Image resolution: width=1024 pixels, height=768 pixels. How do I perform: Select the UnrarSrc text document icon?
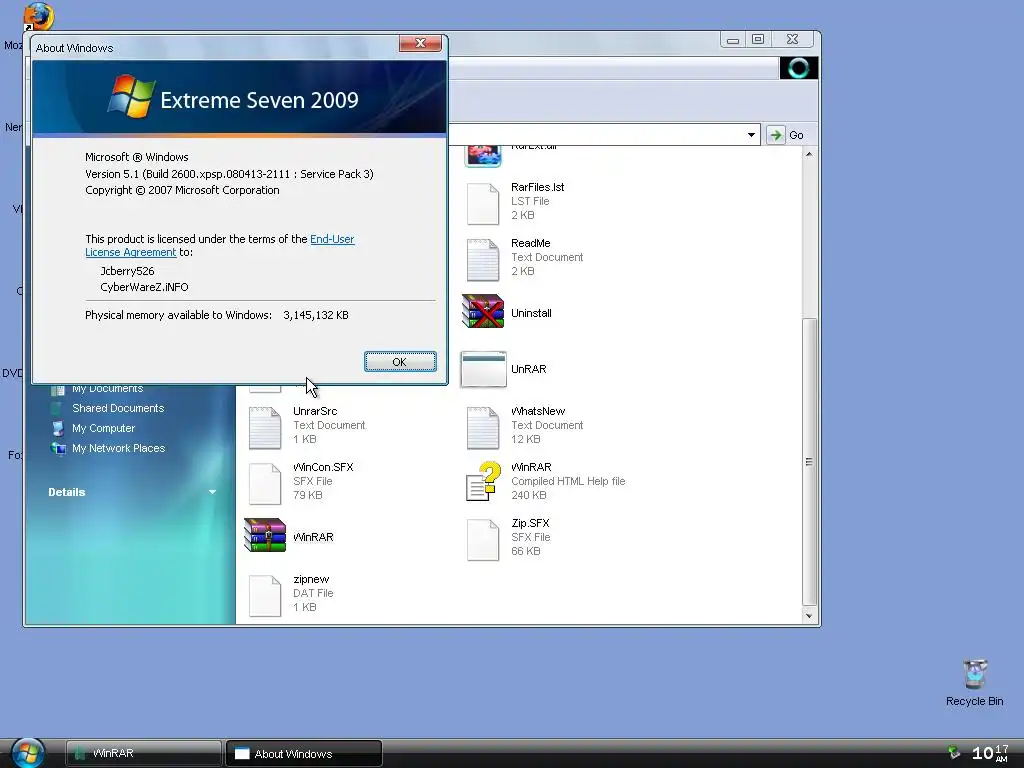(265, 428)
